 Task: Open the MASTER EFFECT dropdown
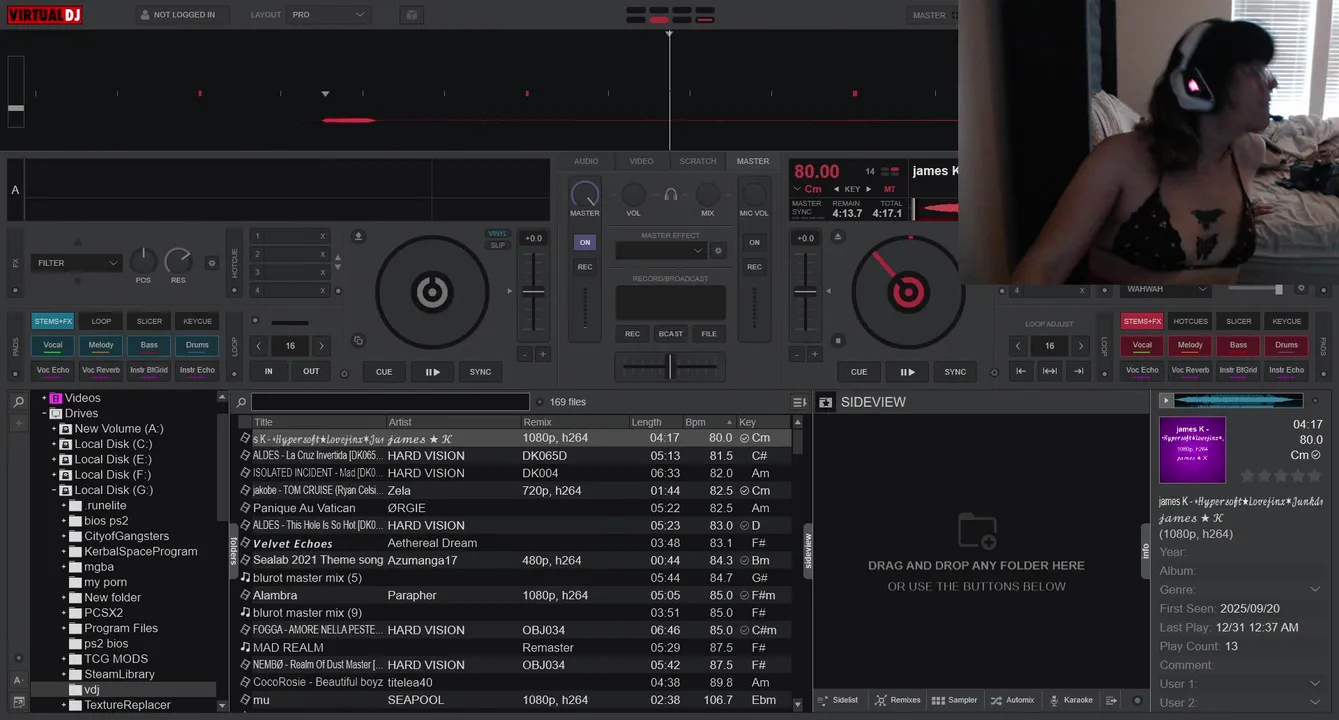(660, 251)
